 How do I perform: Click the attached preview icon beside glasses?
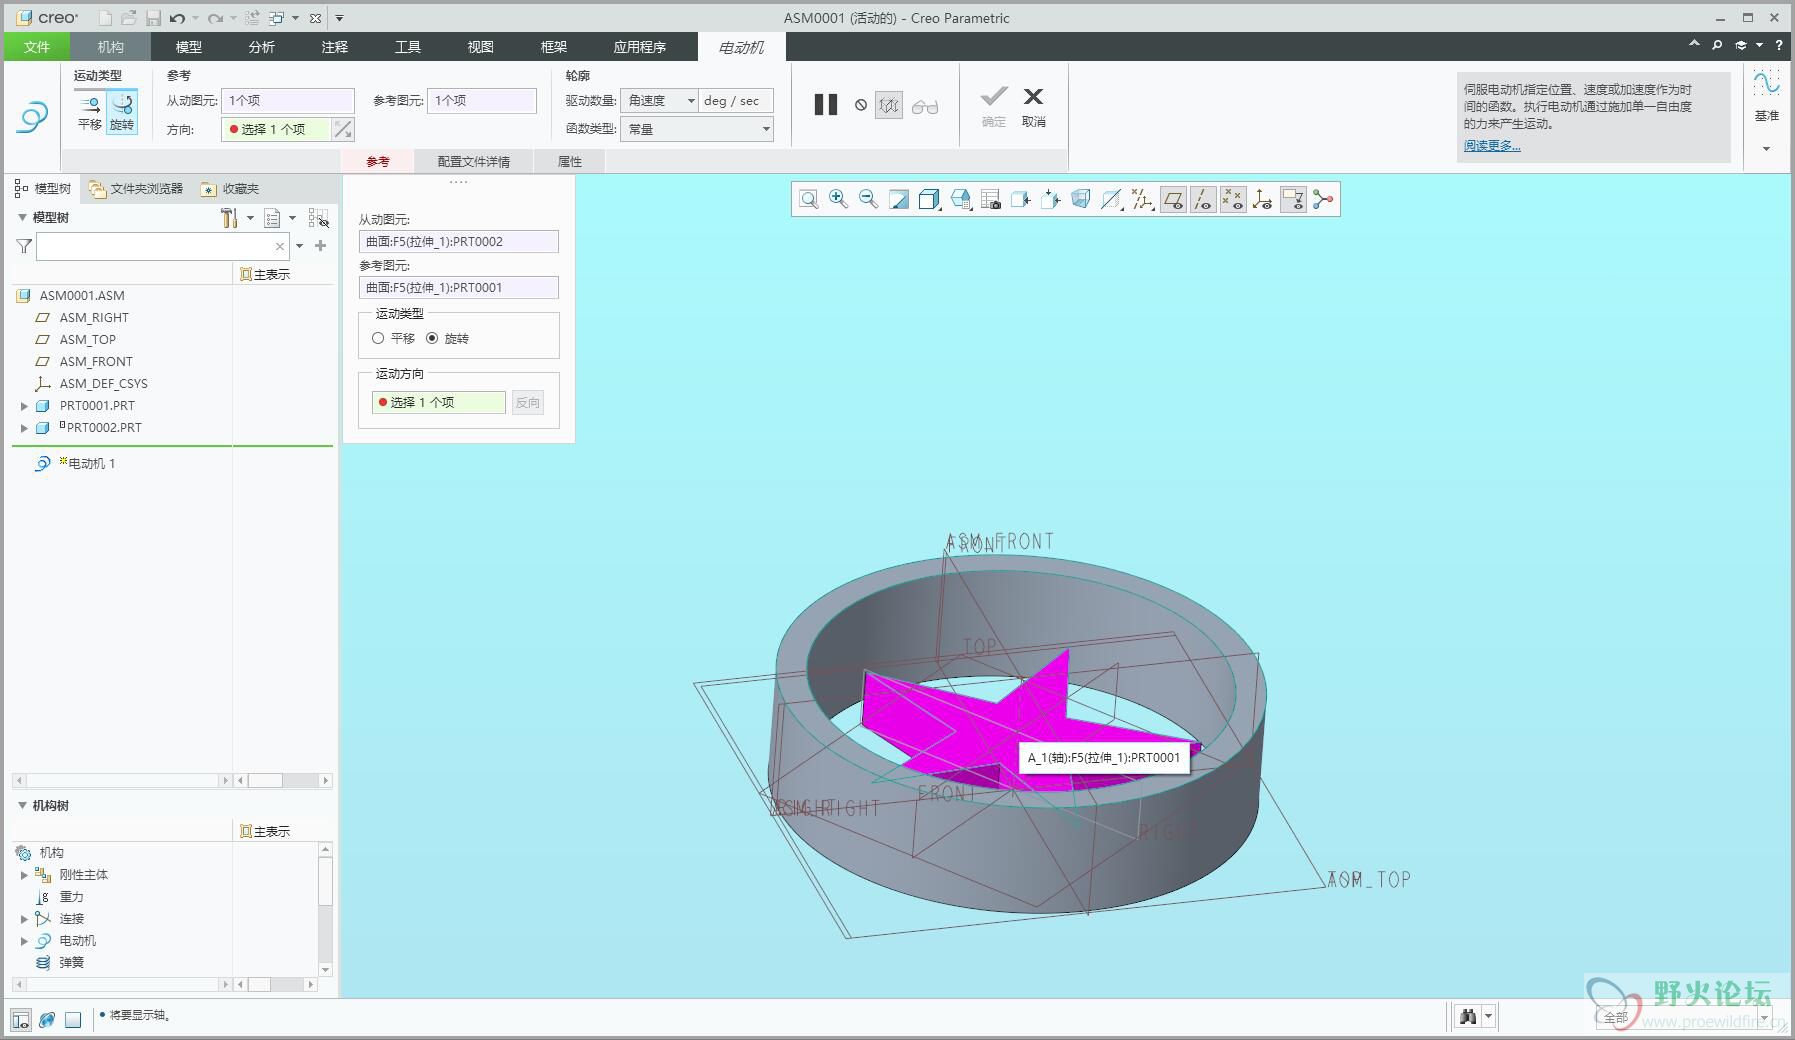pos(889,105)
